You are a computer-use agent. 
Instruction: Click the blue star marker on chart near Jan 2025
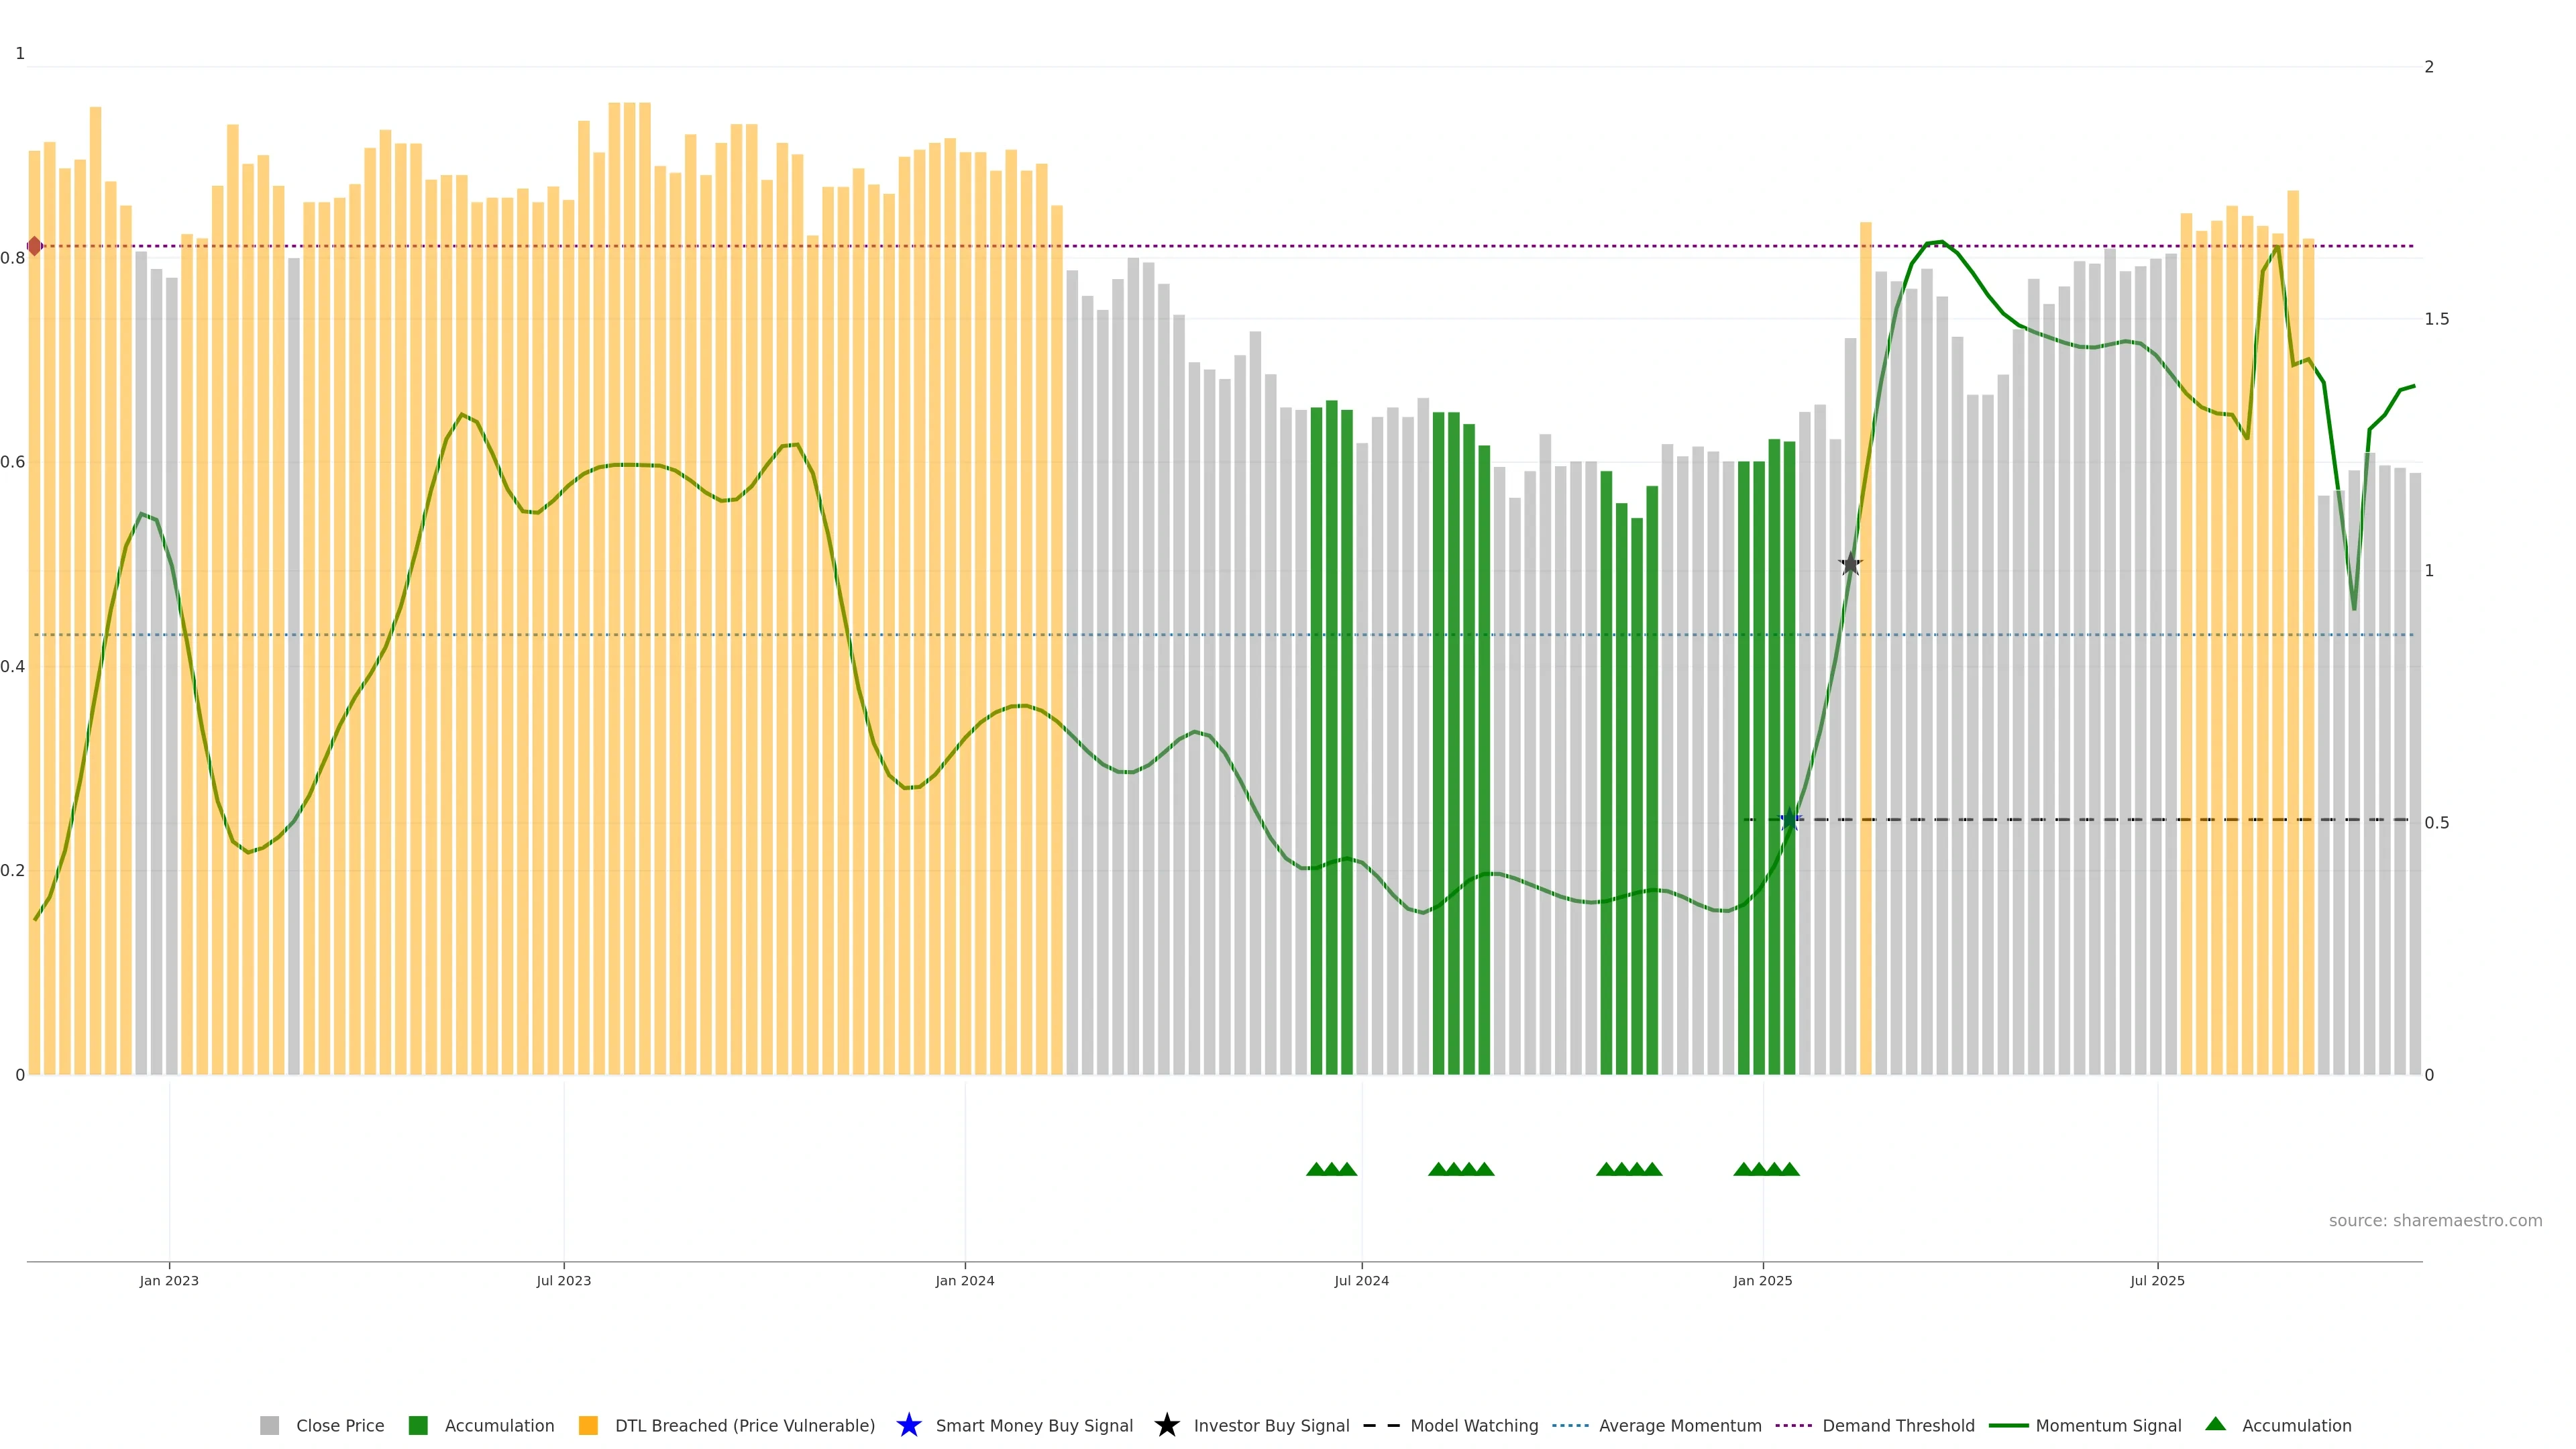pos(1790,820)
